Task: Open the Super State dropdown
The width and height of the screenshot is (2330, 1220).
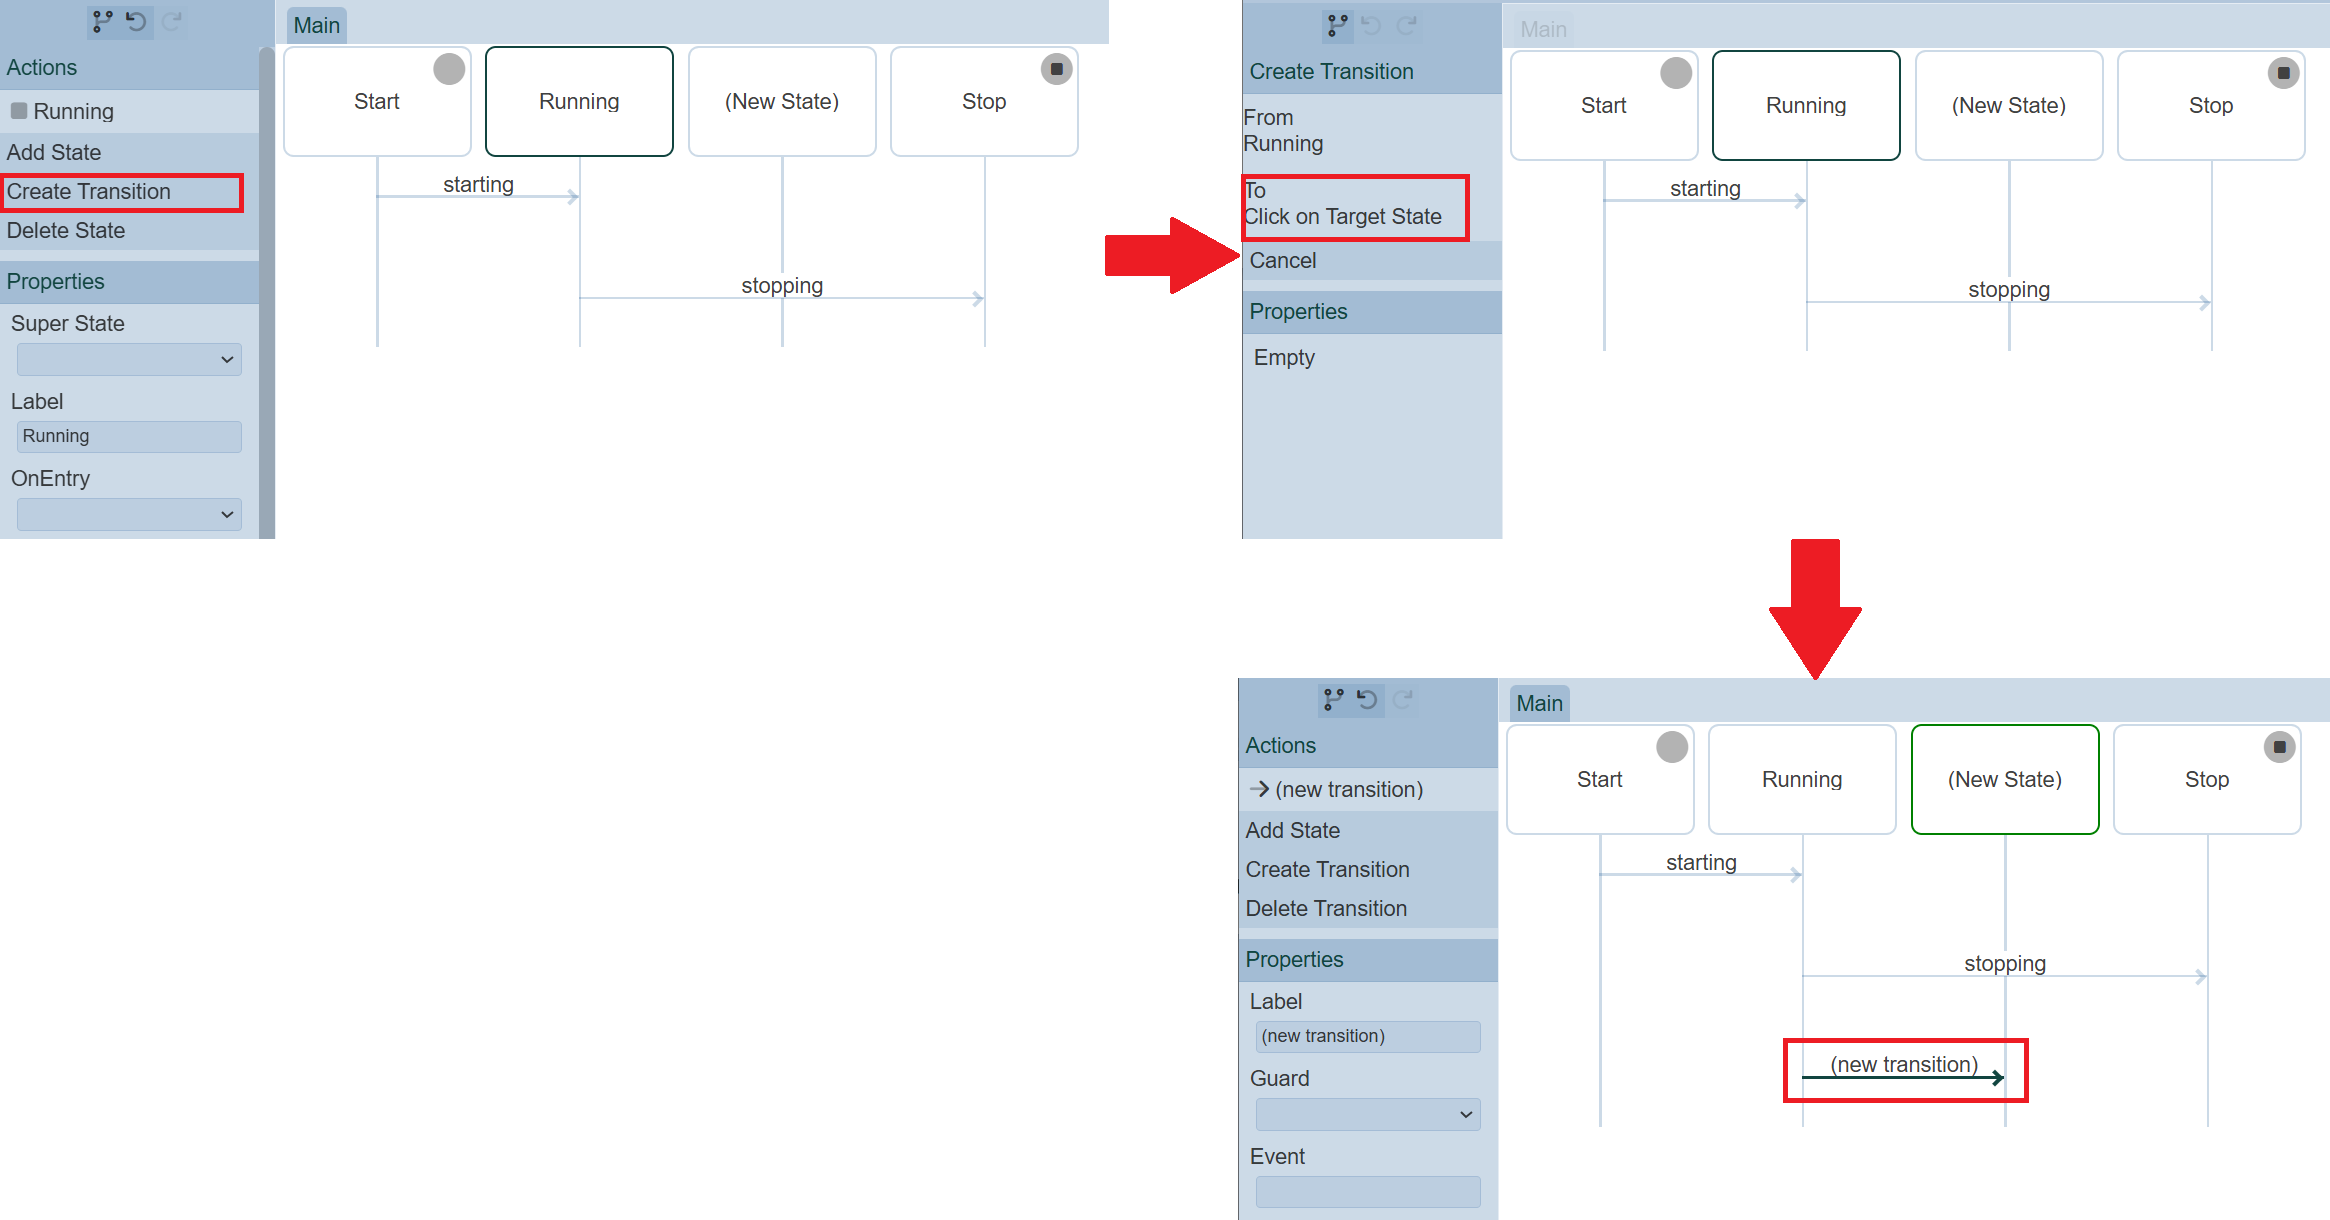Action: 129,360
